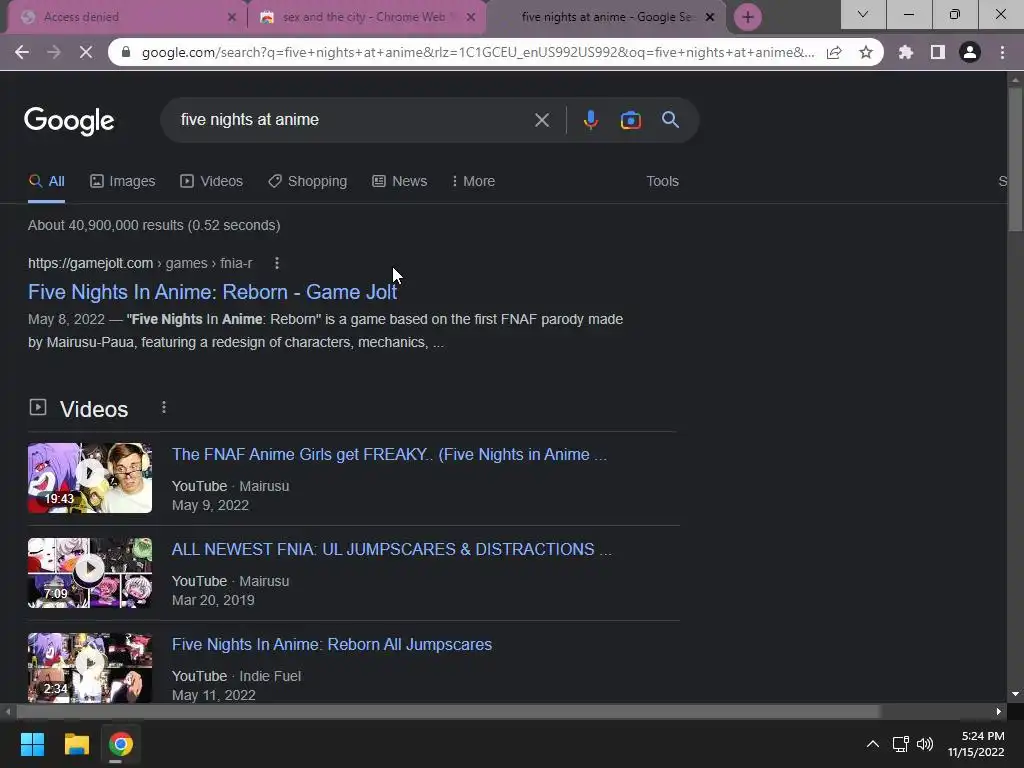Open a new tab with plus button

[748, 17]
